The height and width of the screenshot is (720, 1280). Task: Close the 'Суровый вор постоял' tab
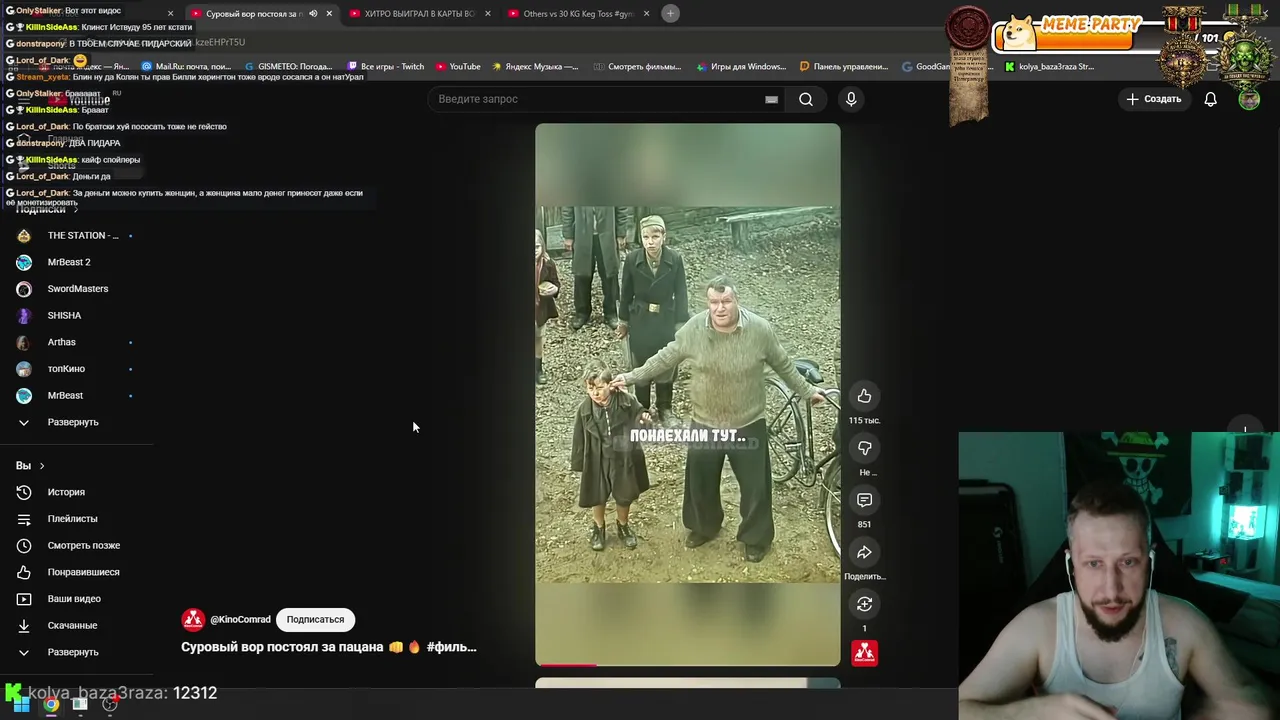(x=329, y=13)
